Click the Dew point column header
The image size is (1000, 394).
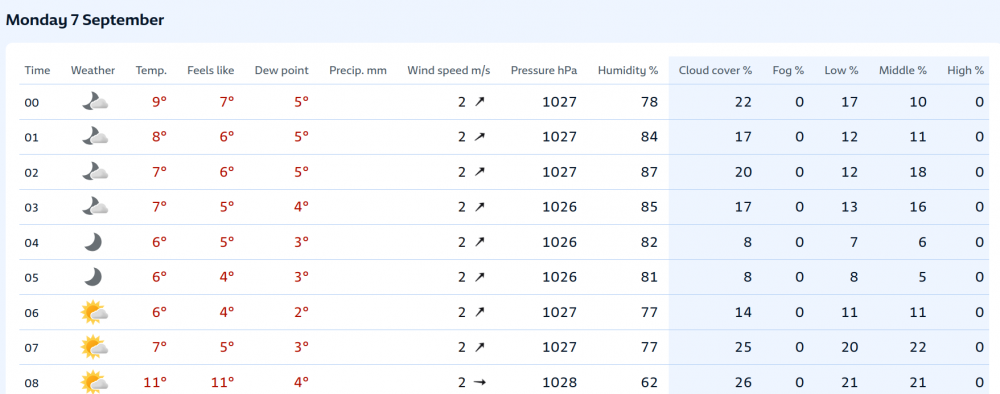coord(281,70)
